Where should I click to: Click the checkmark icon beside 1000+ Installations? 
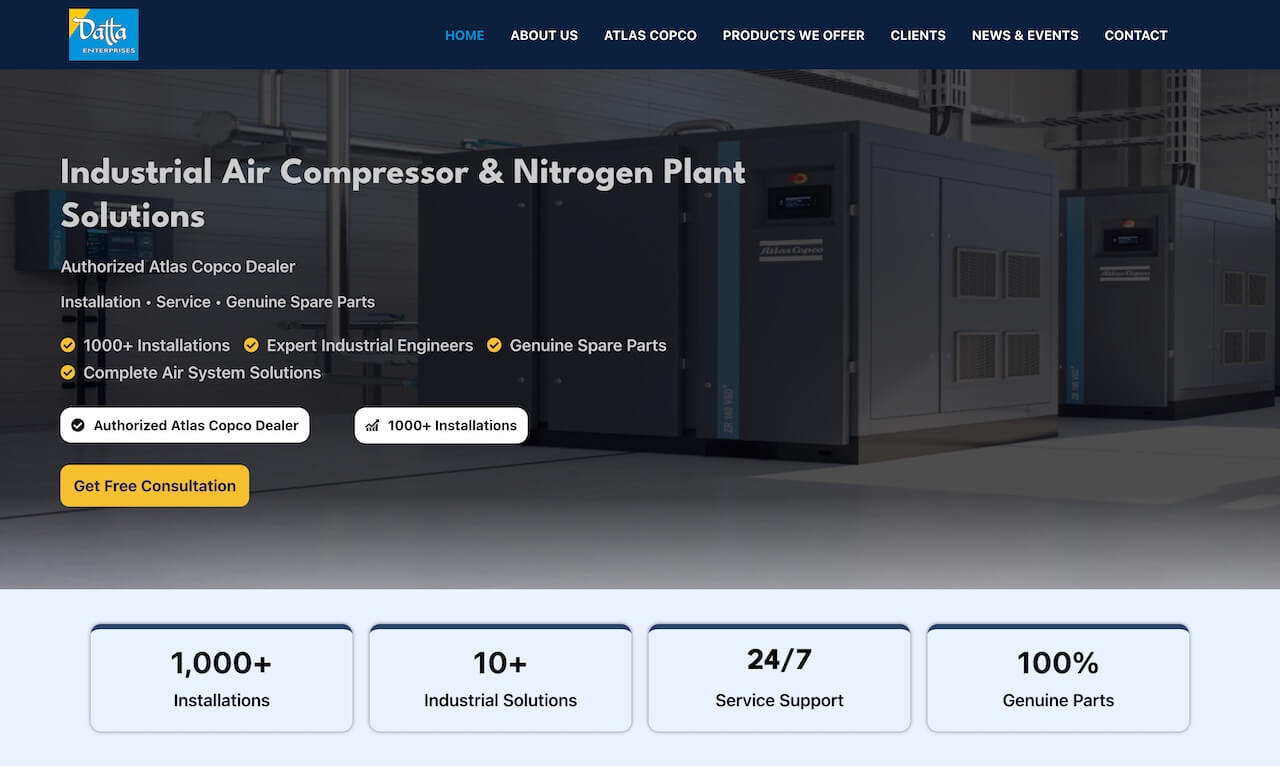click(68, 345)
